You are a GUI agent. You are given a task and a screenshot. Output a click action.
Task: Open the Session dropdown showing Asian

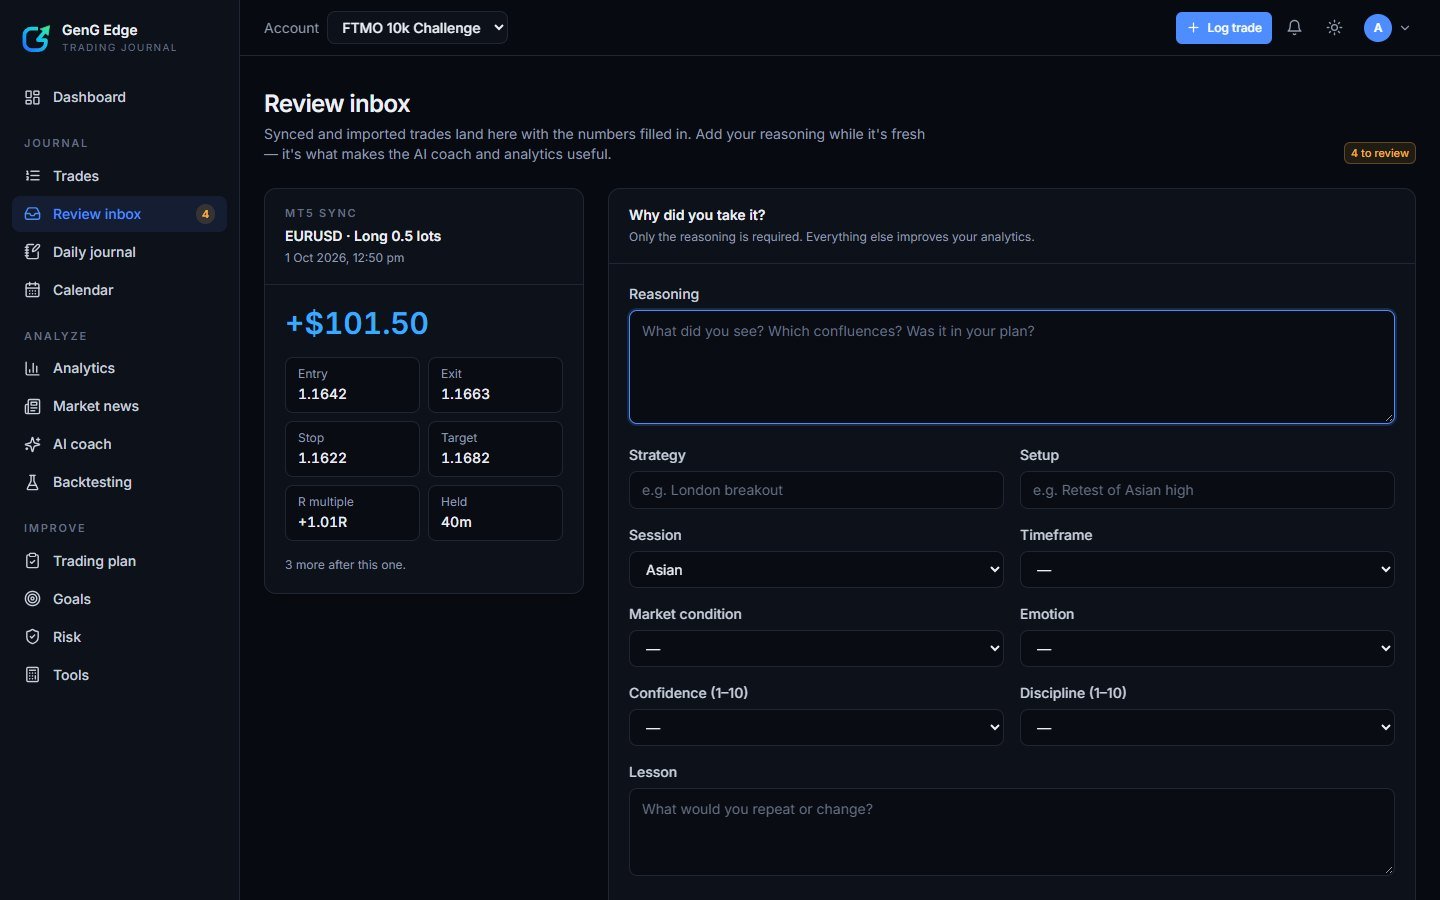point(816,570)
